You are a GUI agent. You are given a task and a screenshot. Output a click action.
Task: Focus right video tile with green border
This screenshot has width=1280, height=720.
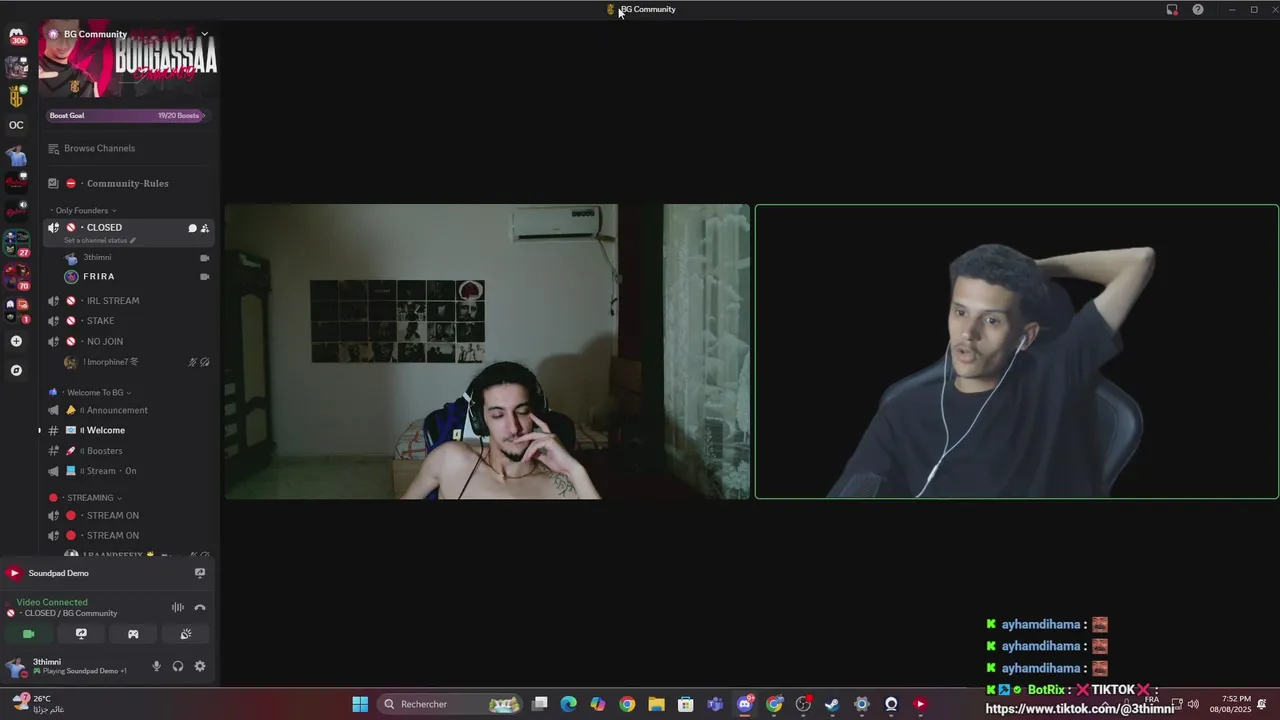pos(1016,352)
